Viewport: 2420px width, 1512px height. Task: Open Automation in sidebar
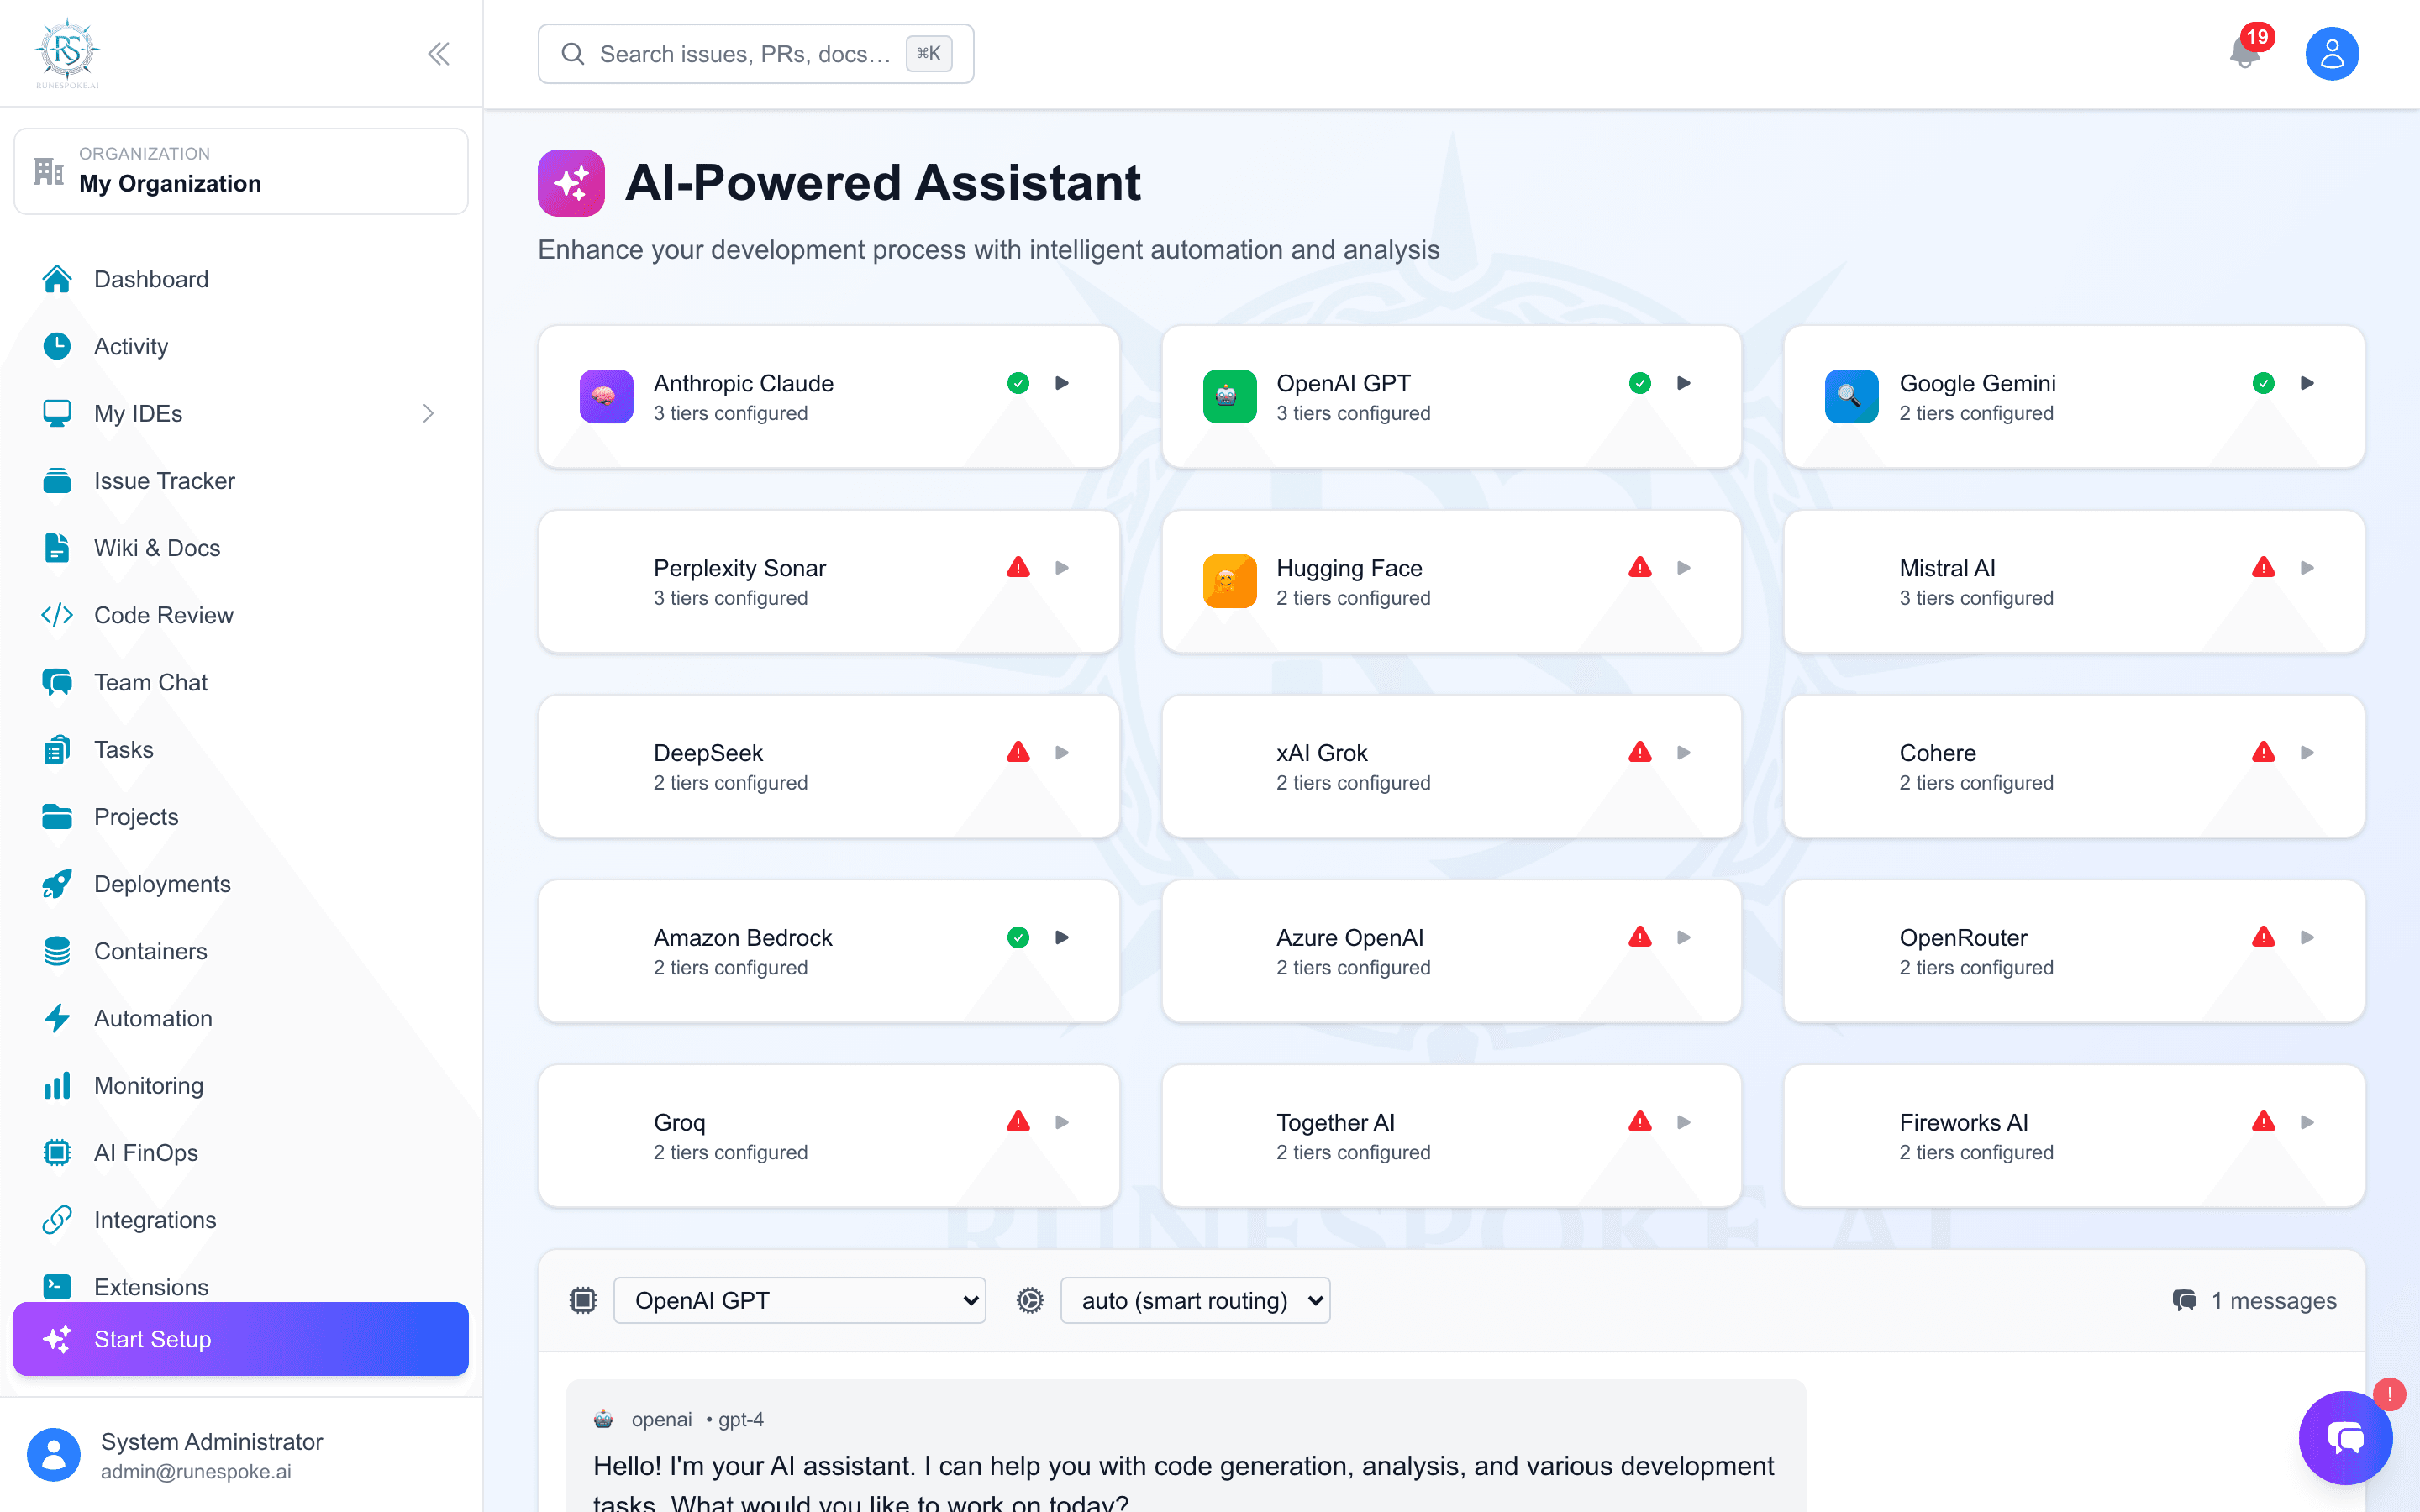pos(240,1018)
